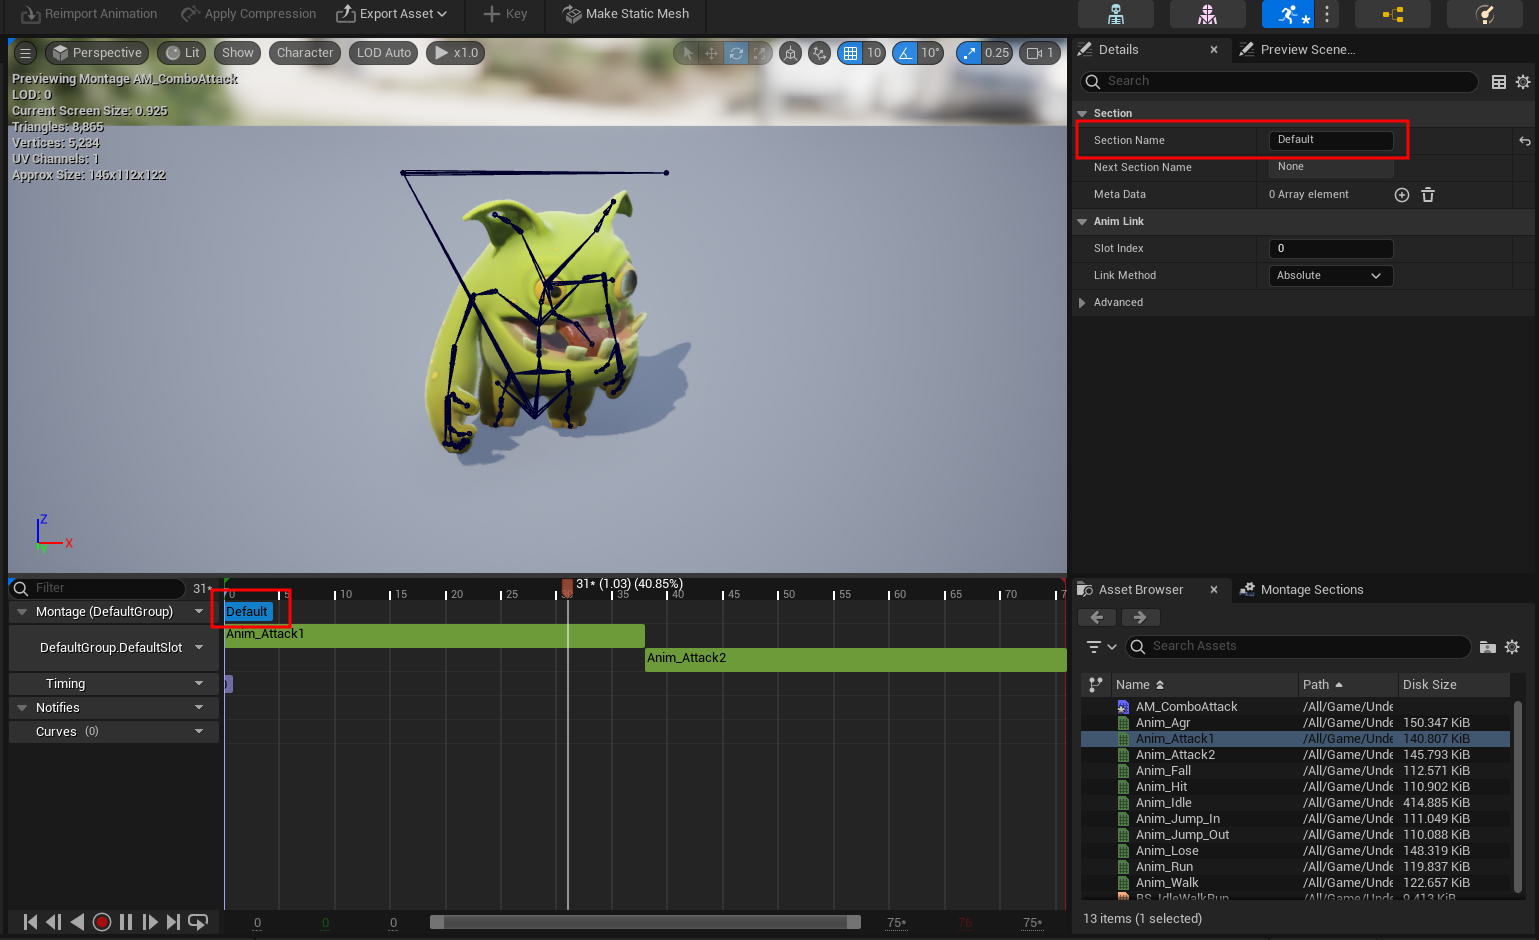Viewport: 1539px width, 940px height.
Task: Click Make Static Mesh button
Action: coord(626,14)
